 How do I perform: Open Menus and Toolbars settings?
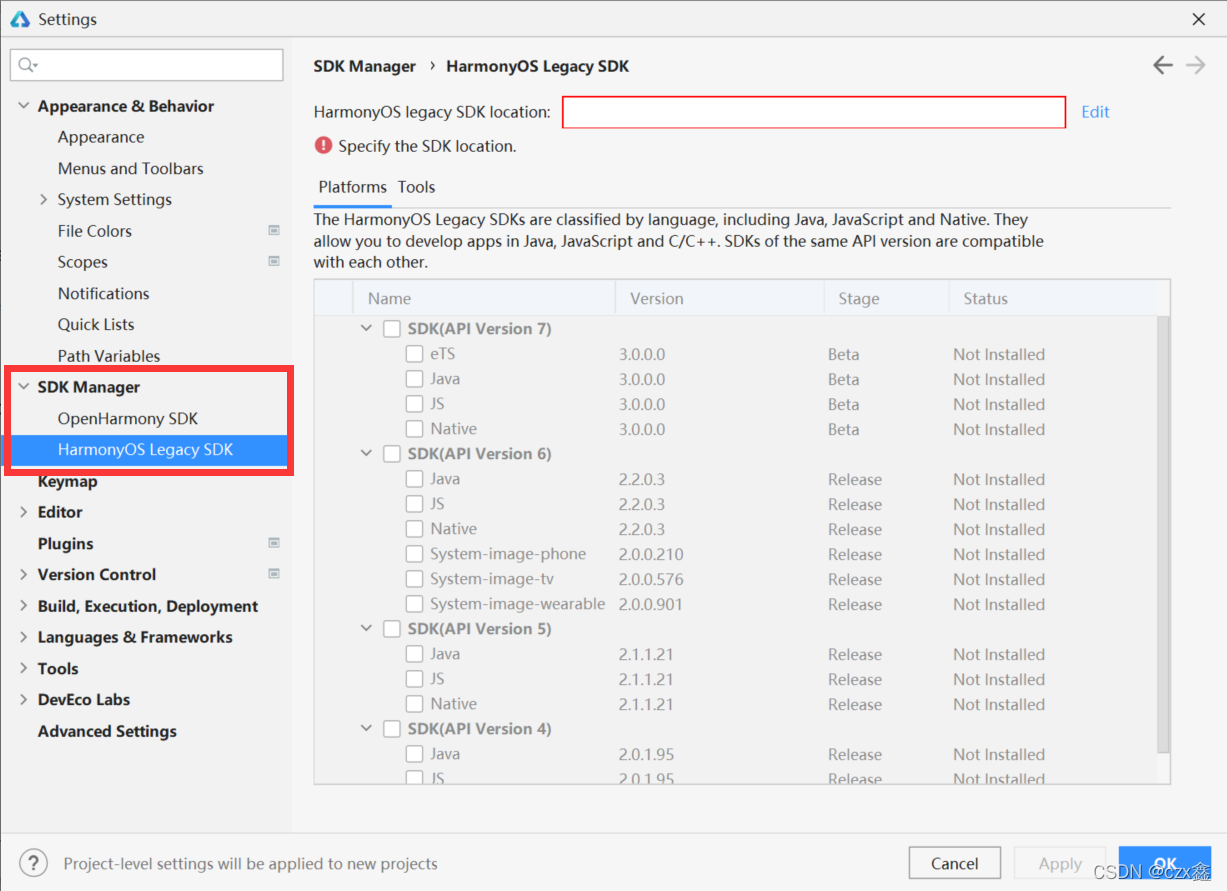coord(131,168)
